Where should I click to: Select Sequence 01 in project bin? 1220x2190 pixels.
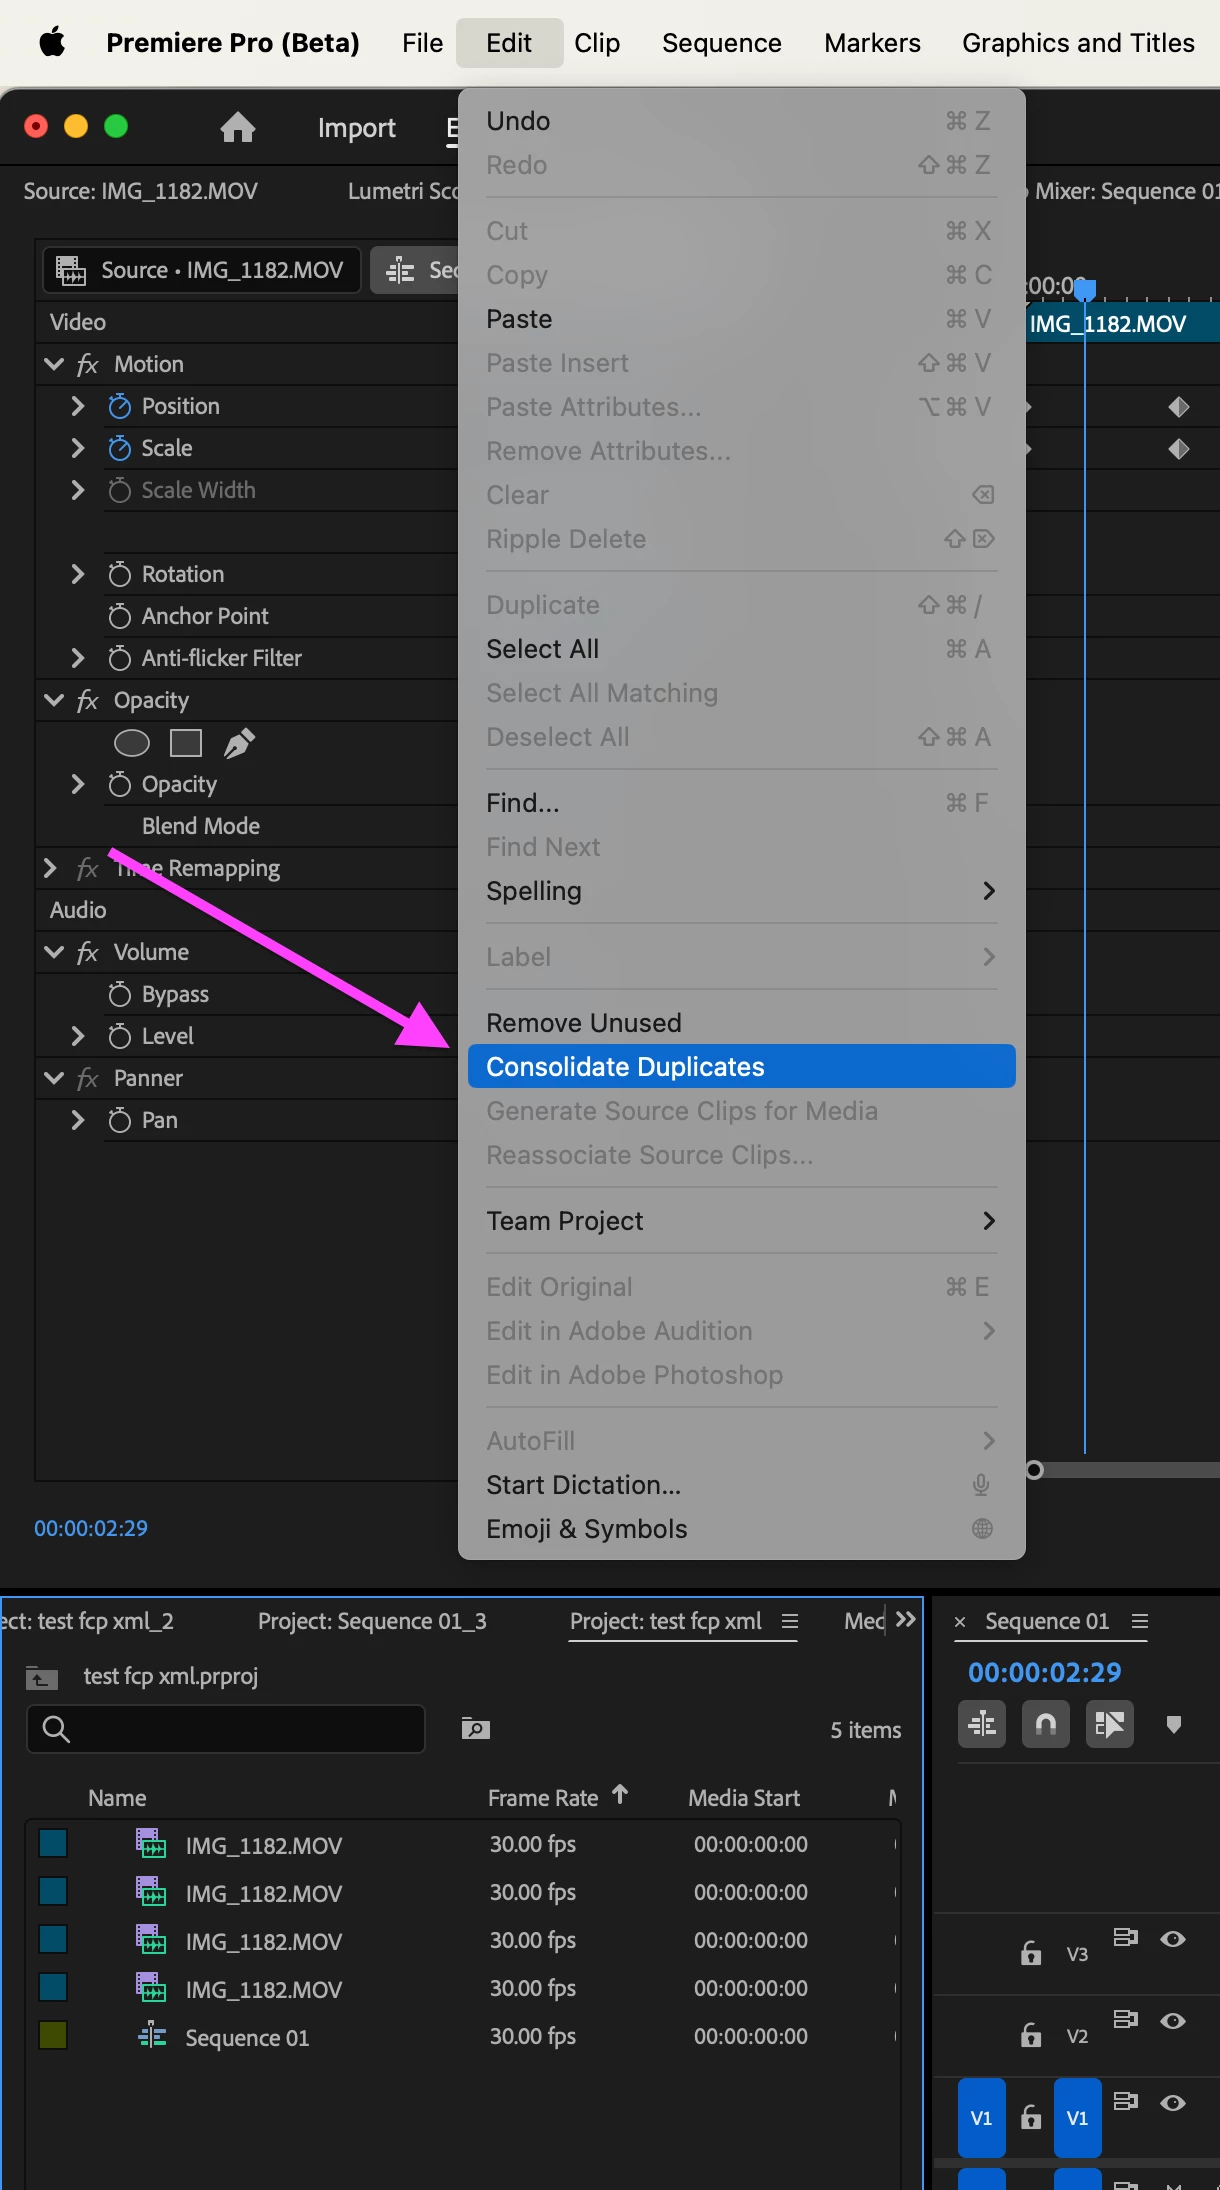coord(247,2037)
